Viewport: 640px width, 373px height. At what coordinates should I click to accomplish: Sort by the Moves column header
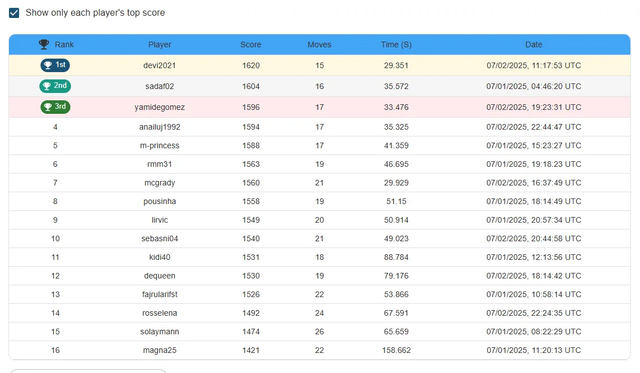[319, 44]
